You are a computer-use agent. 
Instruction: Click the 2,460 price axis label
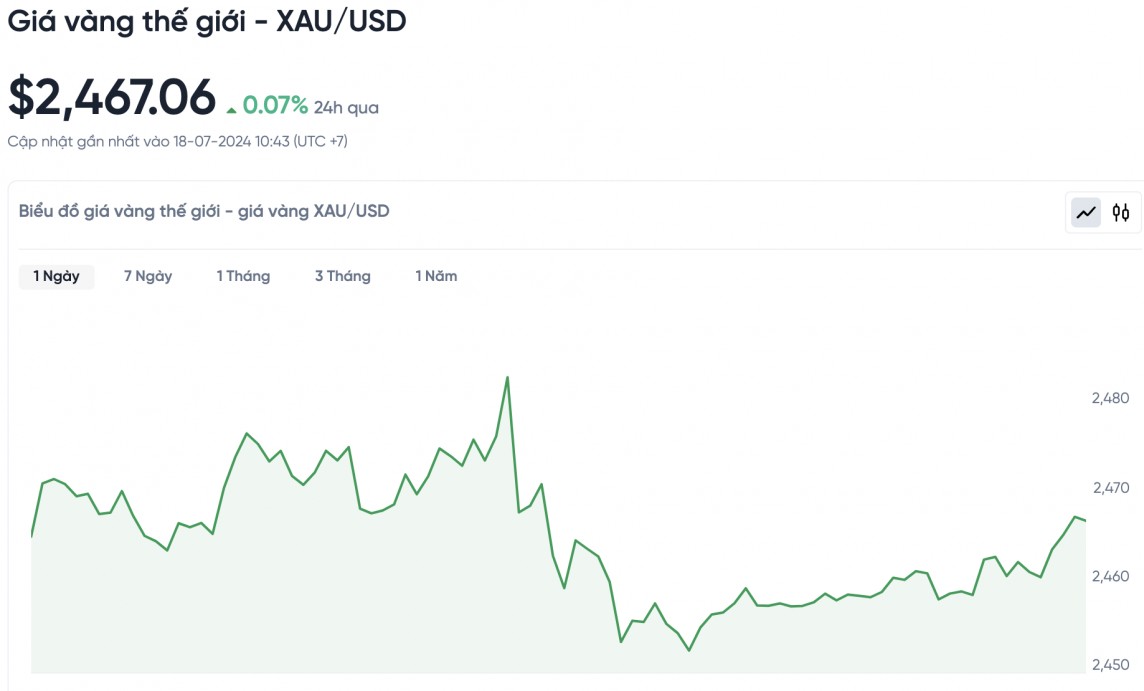pyautogui.click(x=1110, y=577)
